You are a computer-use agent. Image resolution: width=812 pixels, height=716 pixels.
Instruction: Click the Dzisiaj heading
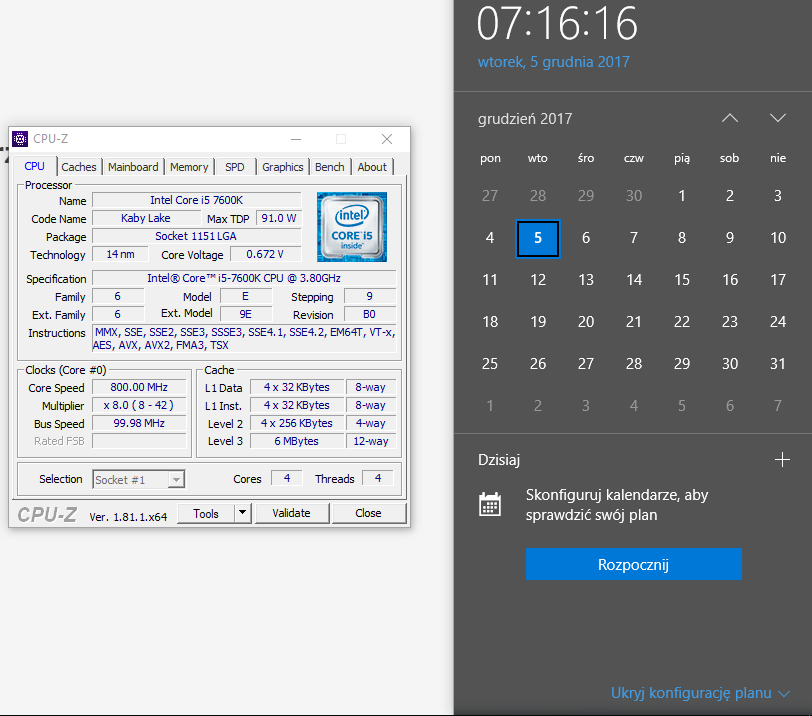(x=499, y=460)
